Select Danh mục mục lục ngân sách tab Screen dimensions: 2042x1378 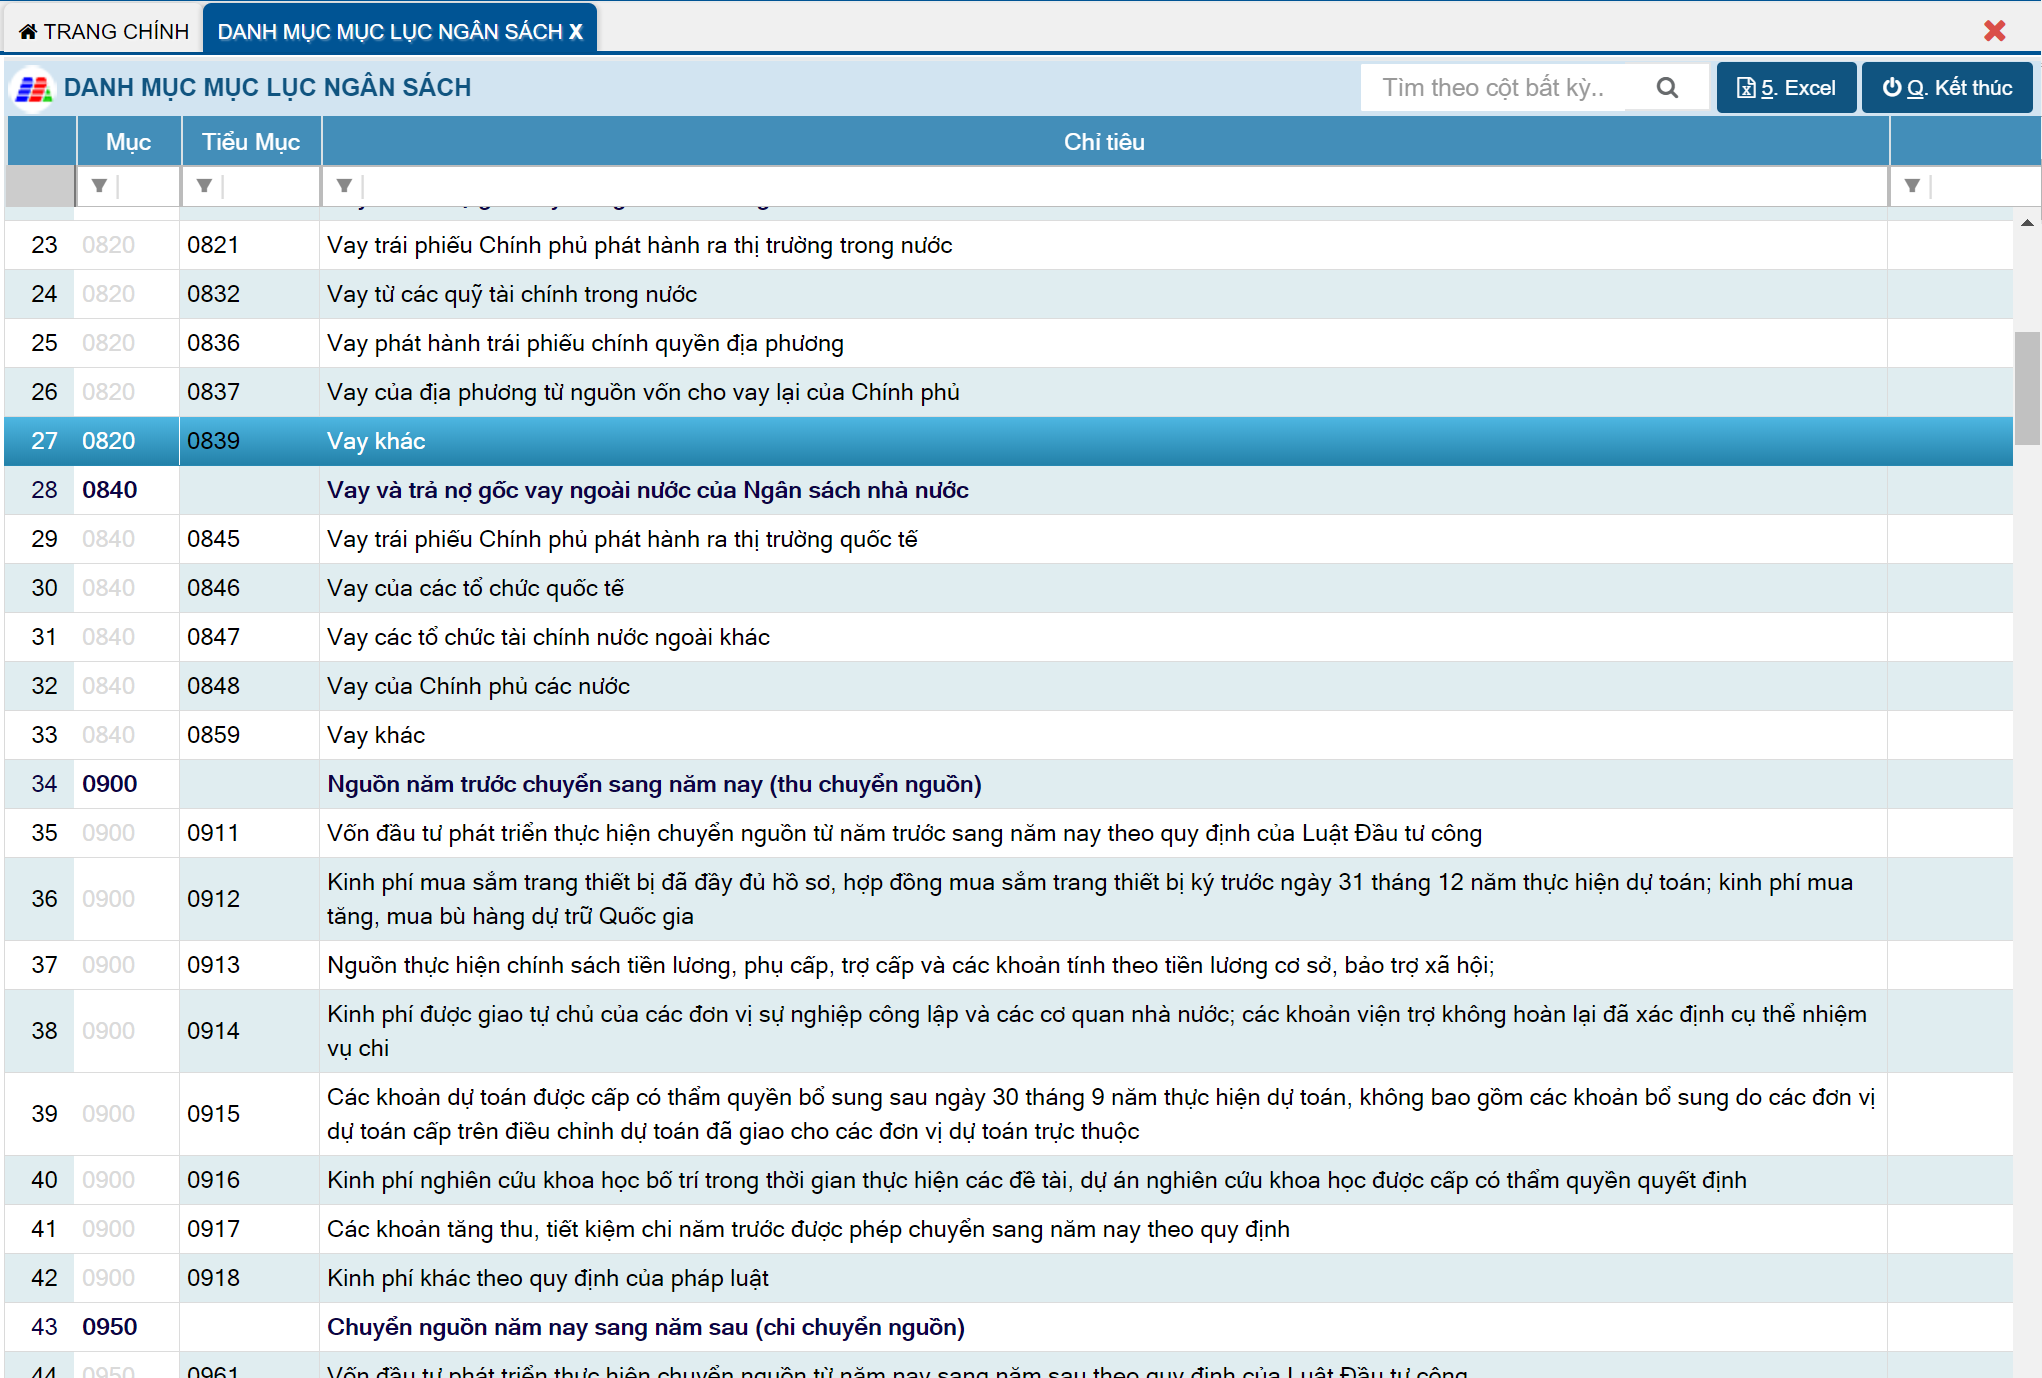click(x=389, y=32)
